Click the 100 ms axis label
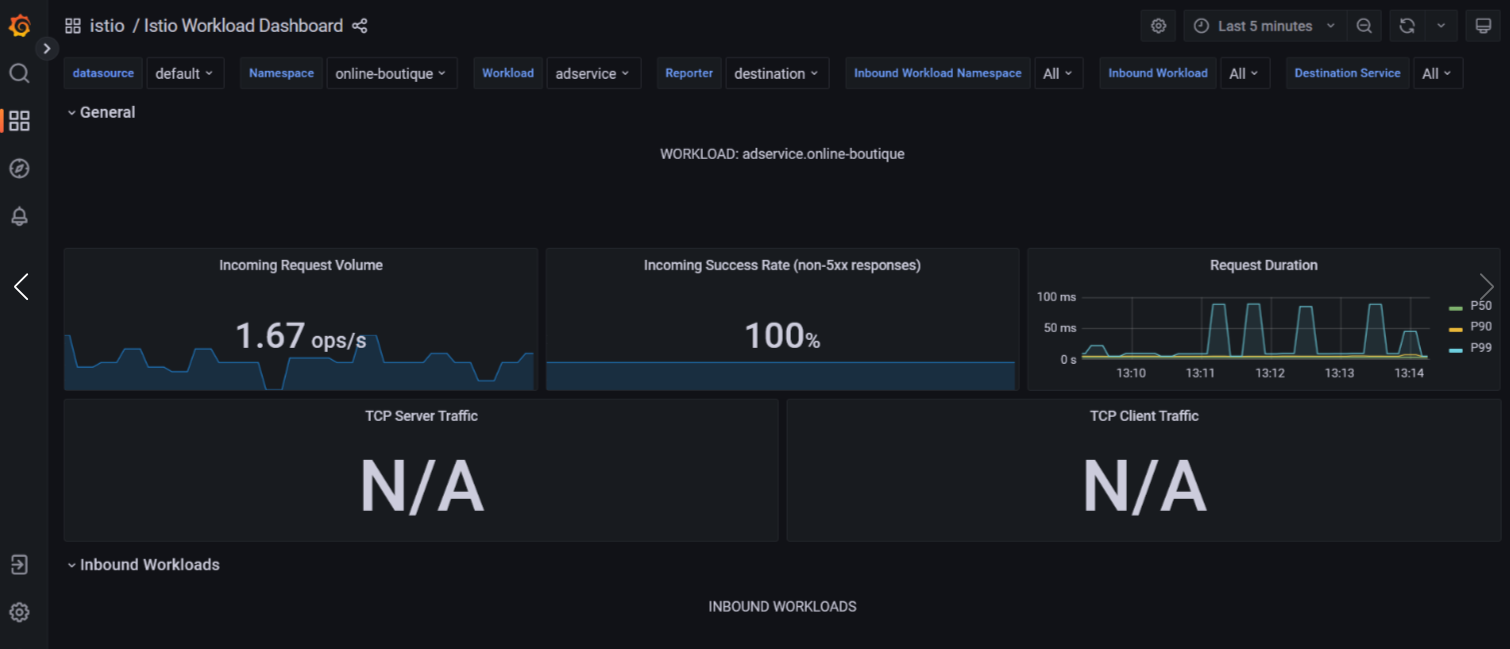This screenshot has height=649, width=1510. [1057, 297]
